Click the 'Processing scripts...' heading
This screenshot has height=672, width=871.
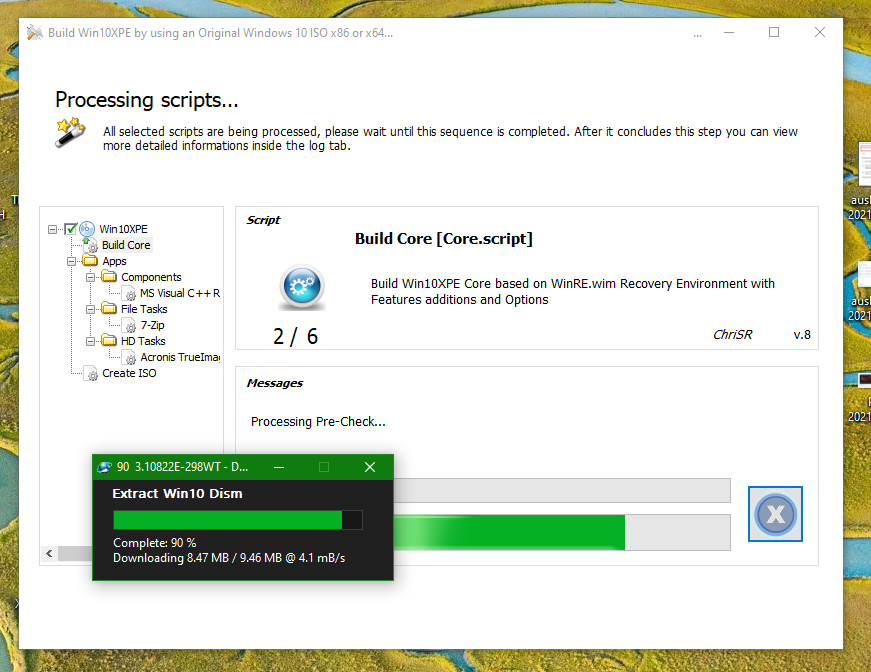(147, 100)
